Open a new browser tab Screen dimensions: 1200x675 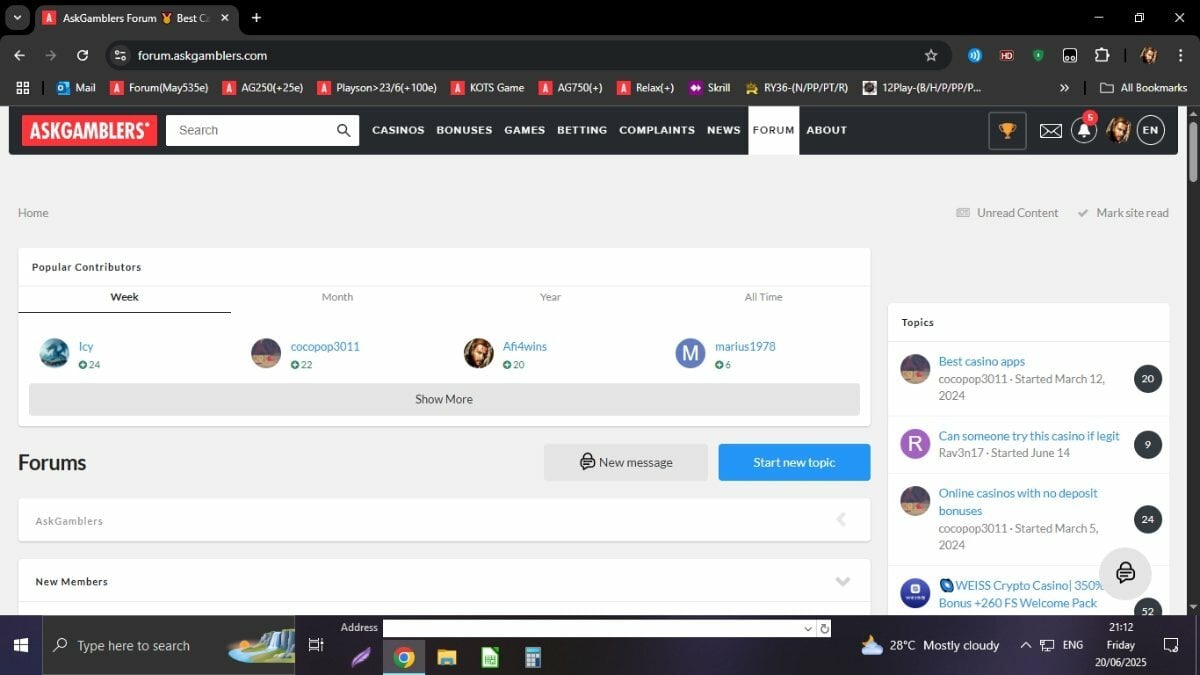tap(256, 17)
